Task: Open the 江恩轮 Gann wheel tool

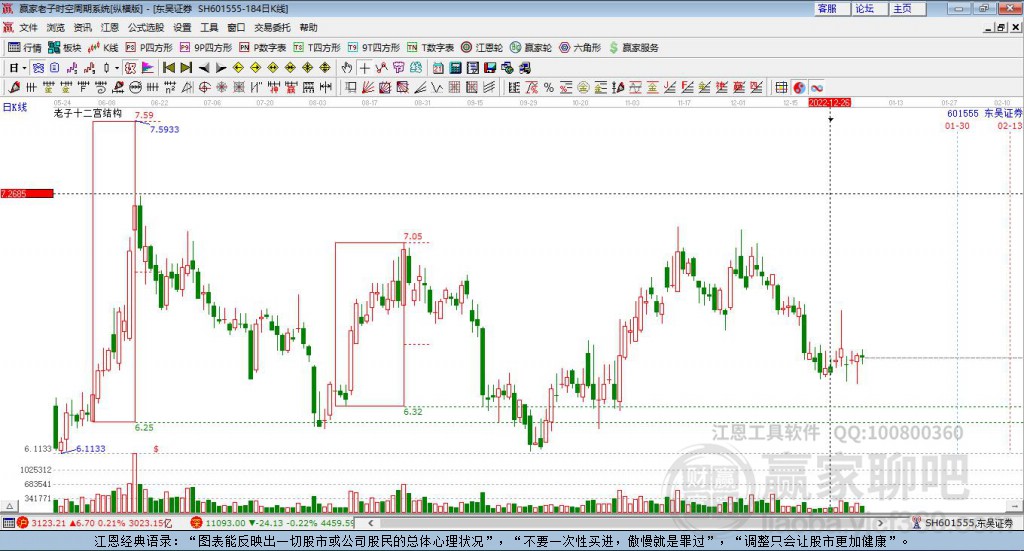Action: point(482,48)
